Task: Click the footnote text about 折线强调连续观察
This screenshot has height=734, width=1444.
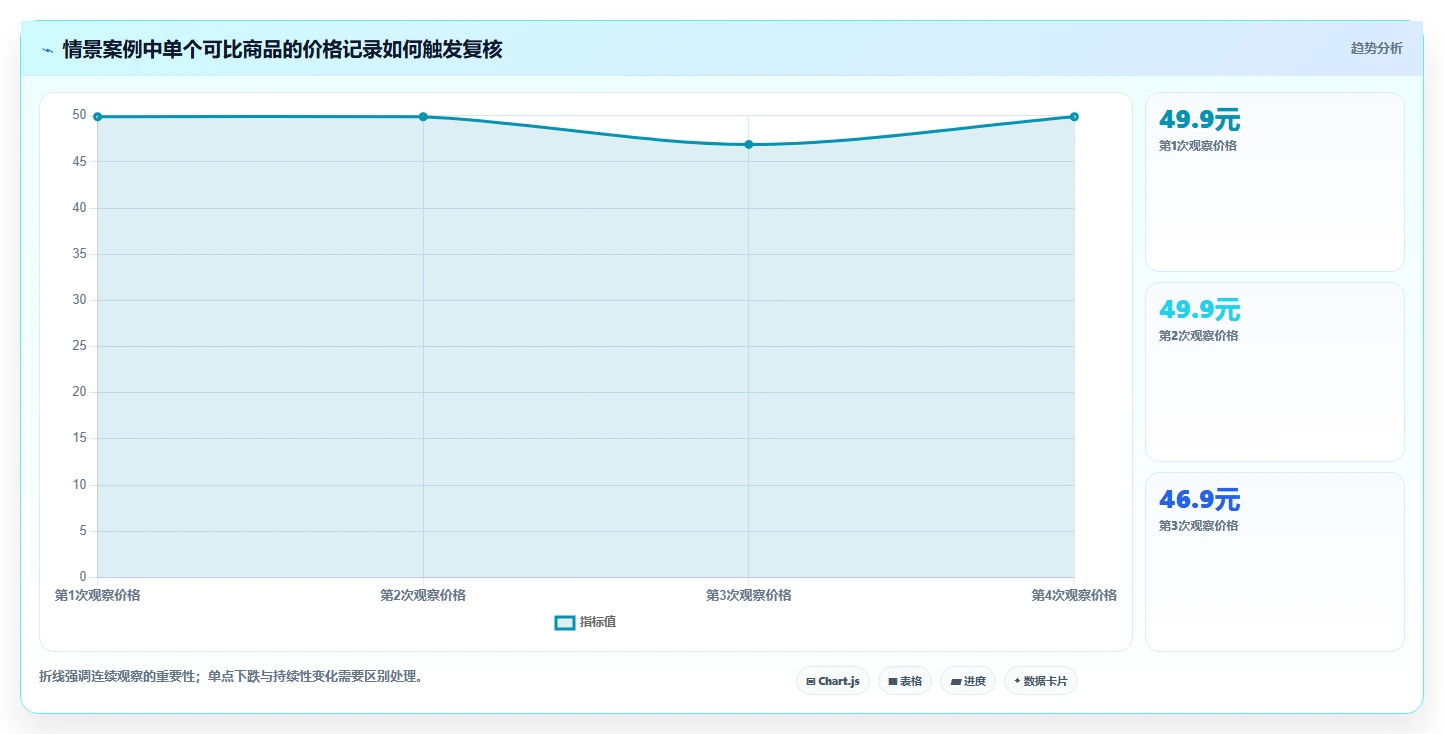Action: (233, 676)
